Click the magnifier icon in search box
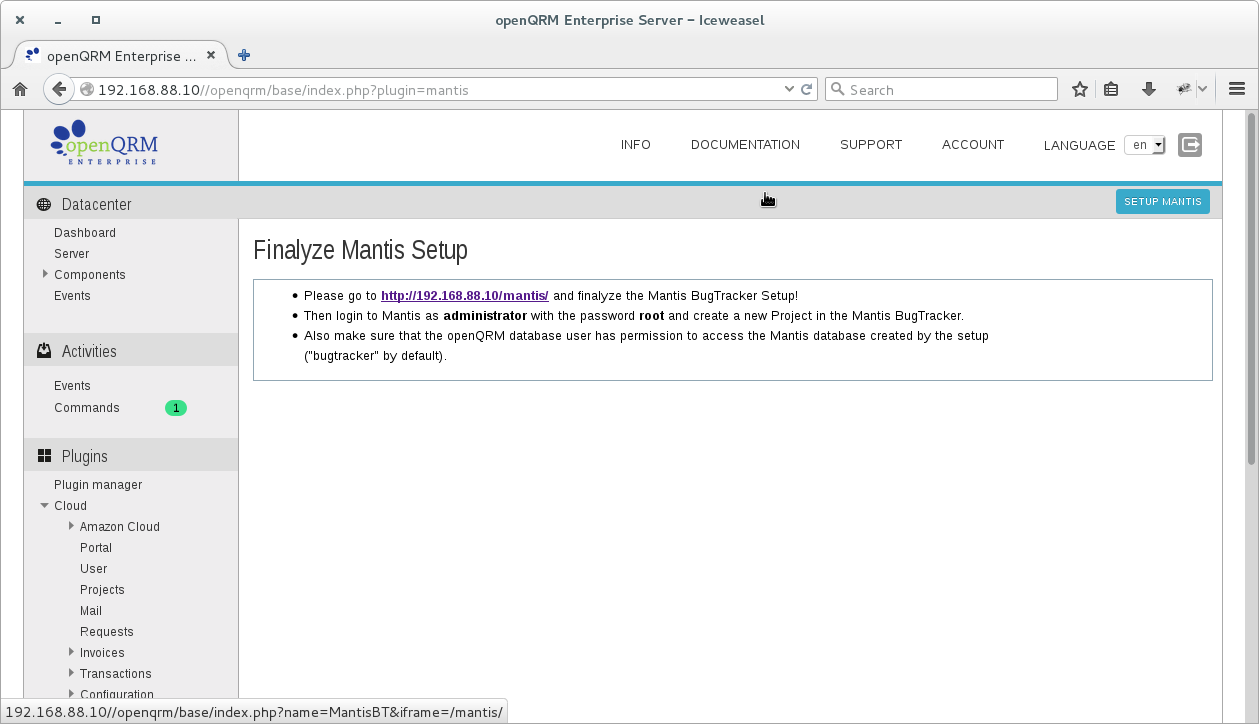Image resolution: width=1259 pixels, height=724 pixels. click(838, 89)
